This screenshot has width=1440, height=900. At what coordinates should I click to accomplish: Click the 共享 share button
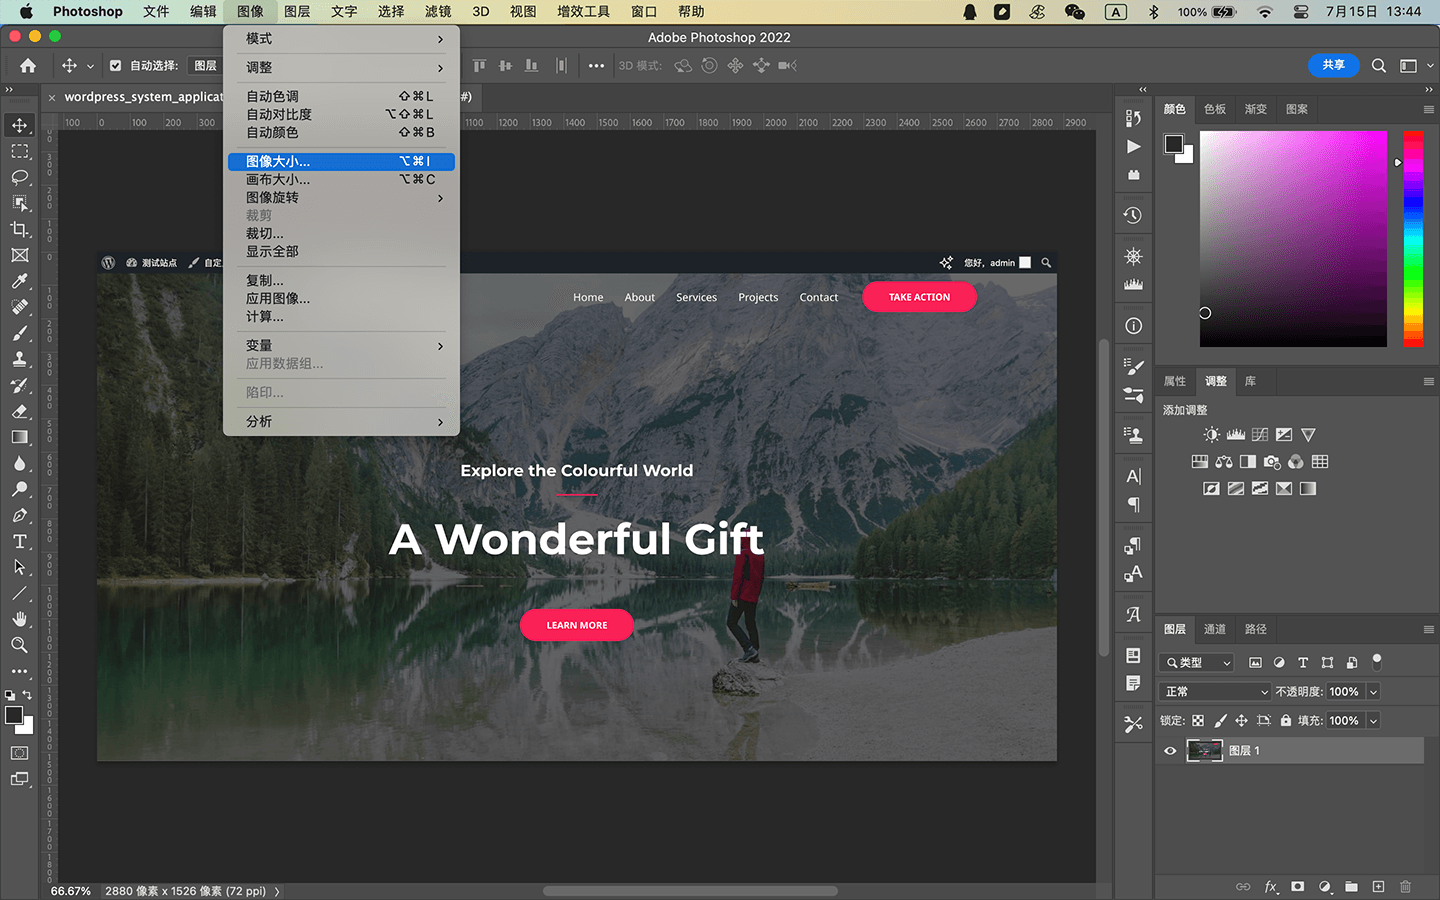[1334, 65]
